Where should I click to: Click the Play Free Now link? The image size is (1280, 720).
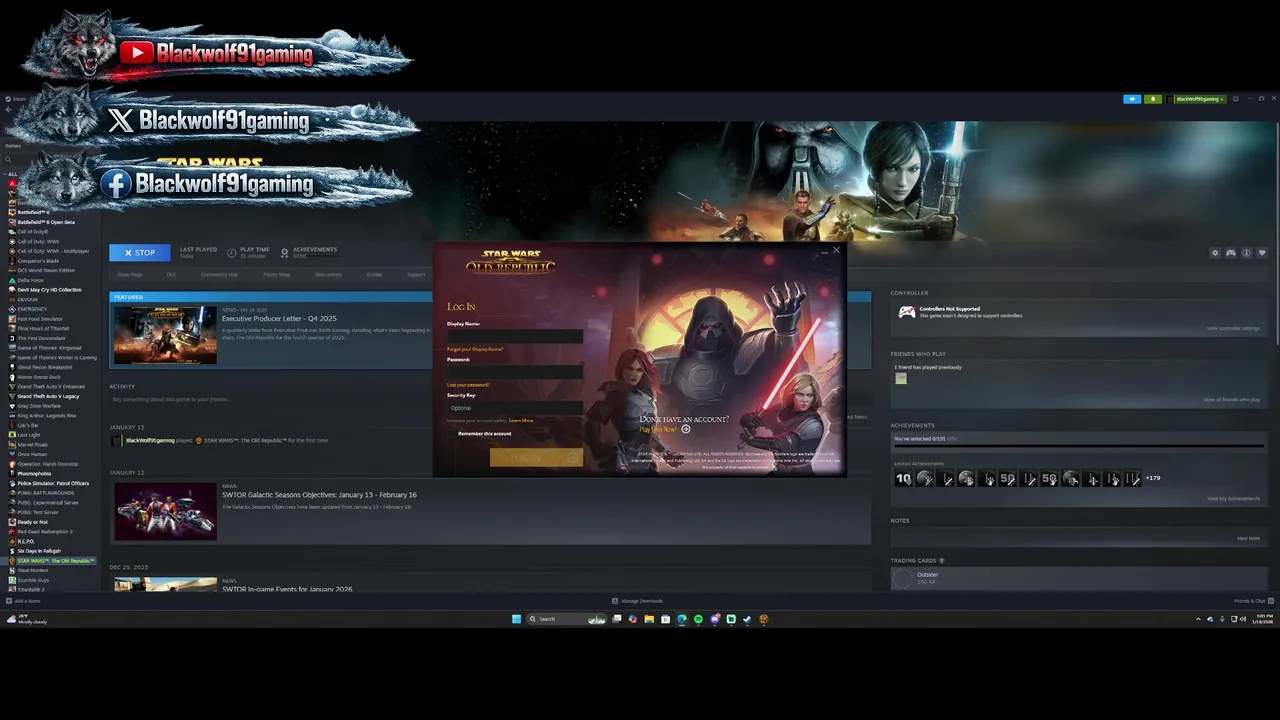[x=658, y=429]
